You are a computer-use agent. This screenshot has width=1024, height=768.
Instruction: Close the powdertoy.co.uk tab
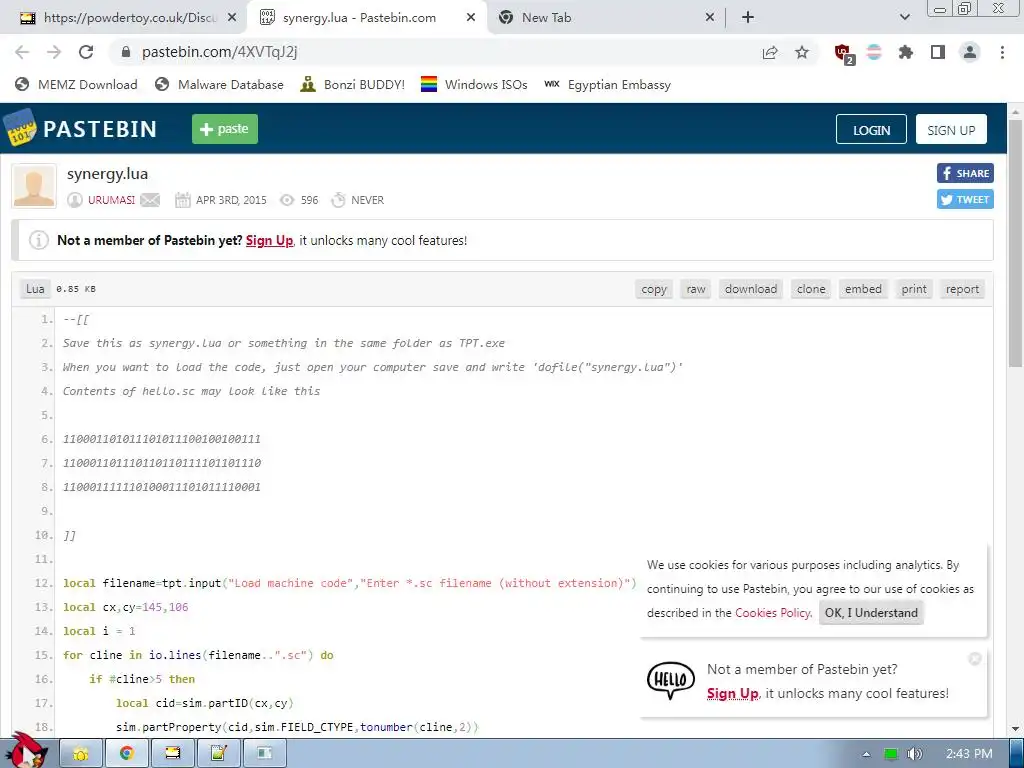tap(232, 18)
